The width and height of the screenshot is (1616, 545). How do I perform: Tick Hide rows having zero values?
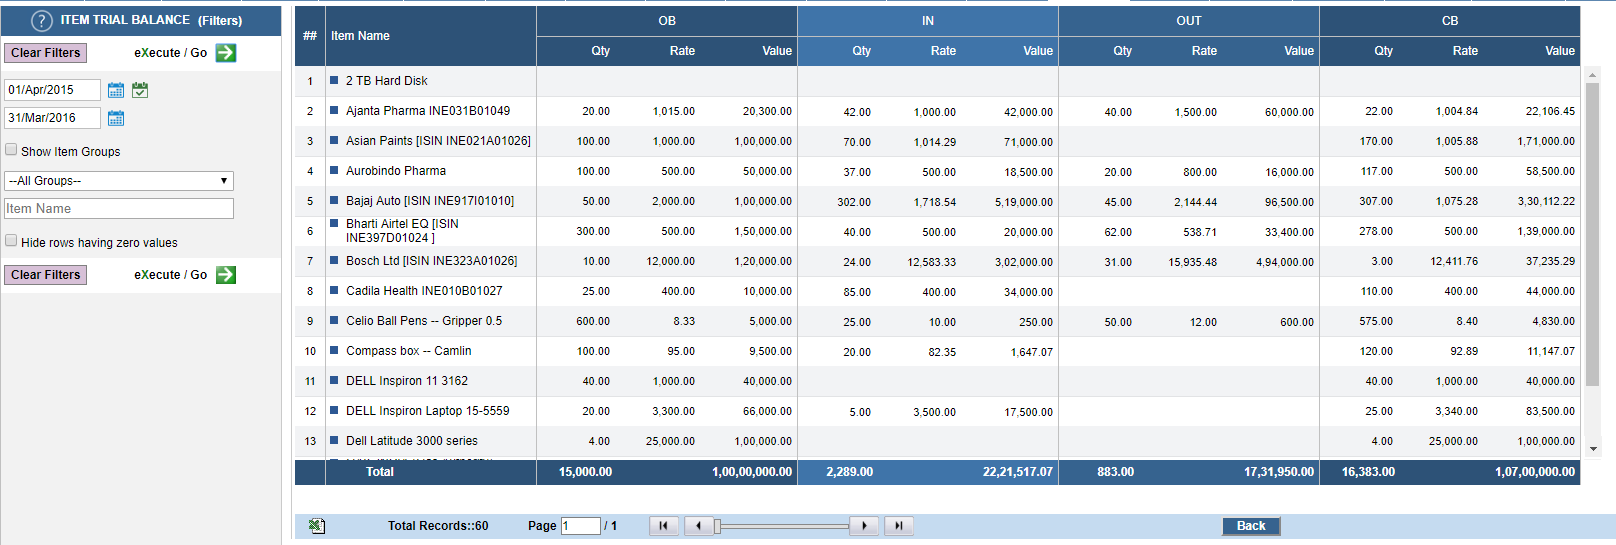point(11,241)
